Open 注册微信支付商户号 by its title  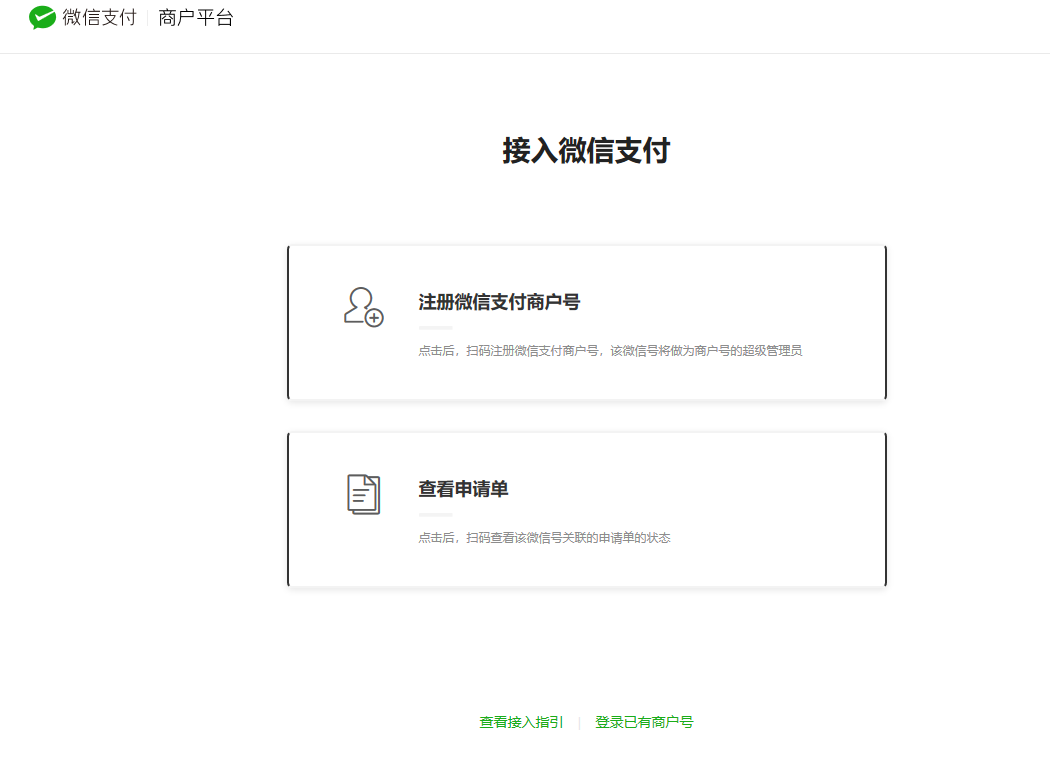pyautogui.click(x=499, y=302)
